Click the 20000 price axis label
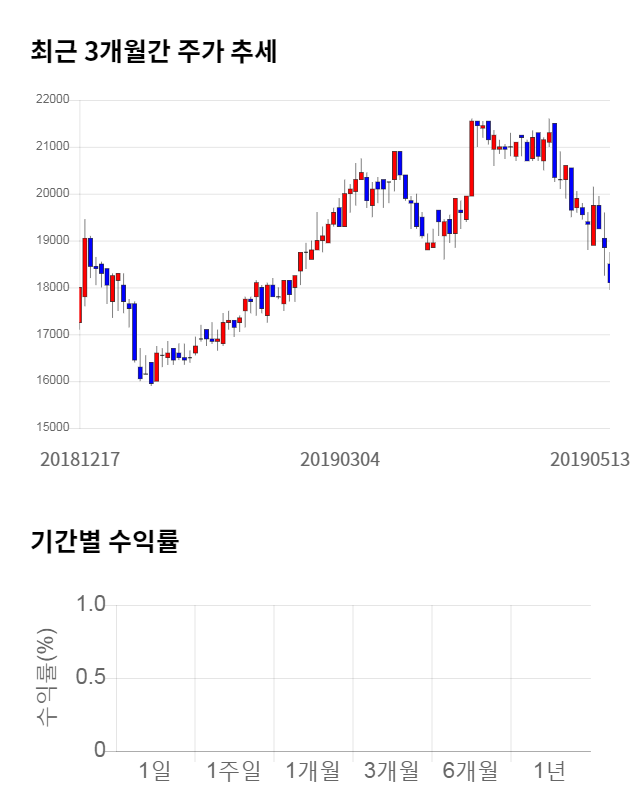Image resolution: width=640 pixels, height=810 pixels. 52,194
